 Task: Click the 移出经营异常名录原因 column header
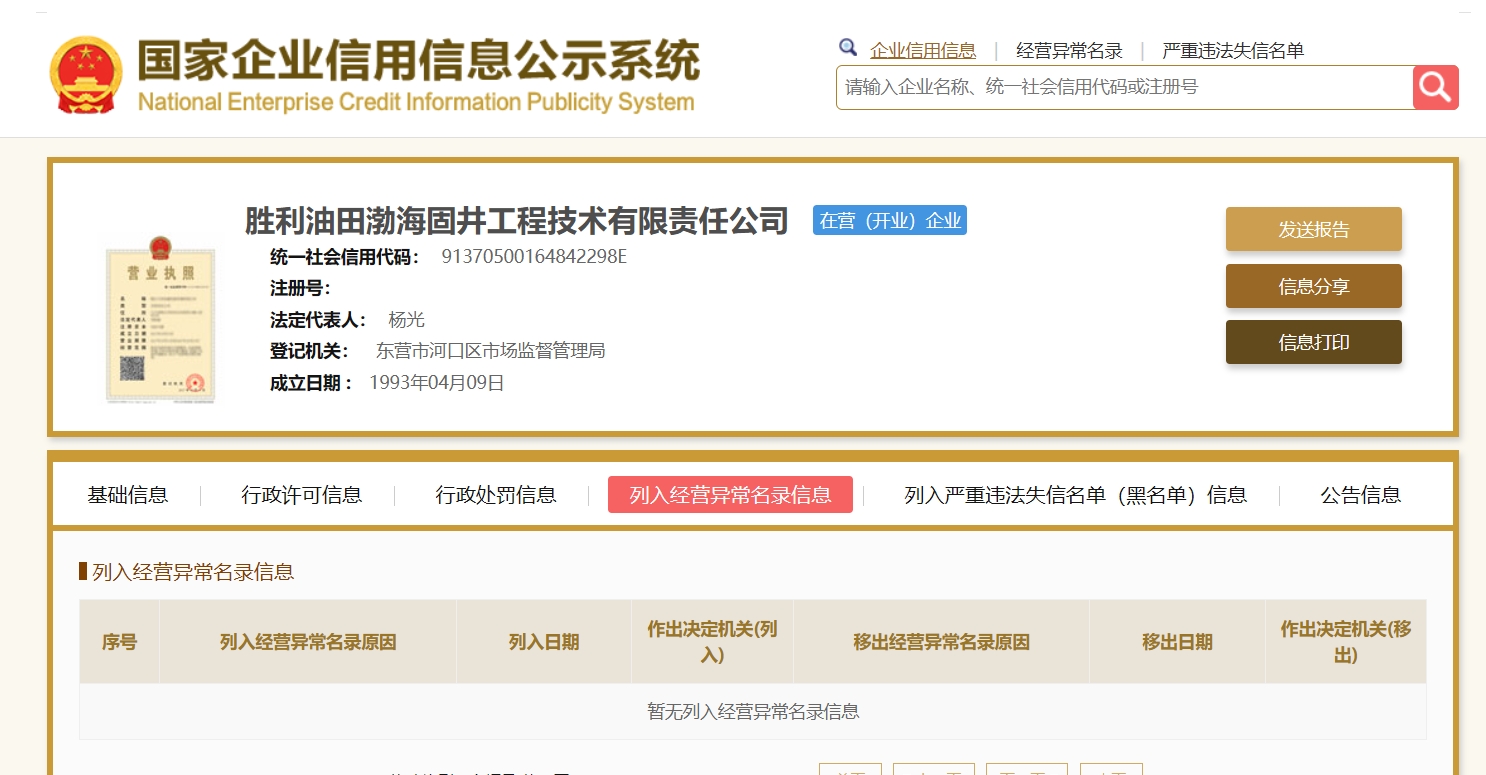point(941,642)
